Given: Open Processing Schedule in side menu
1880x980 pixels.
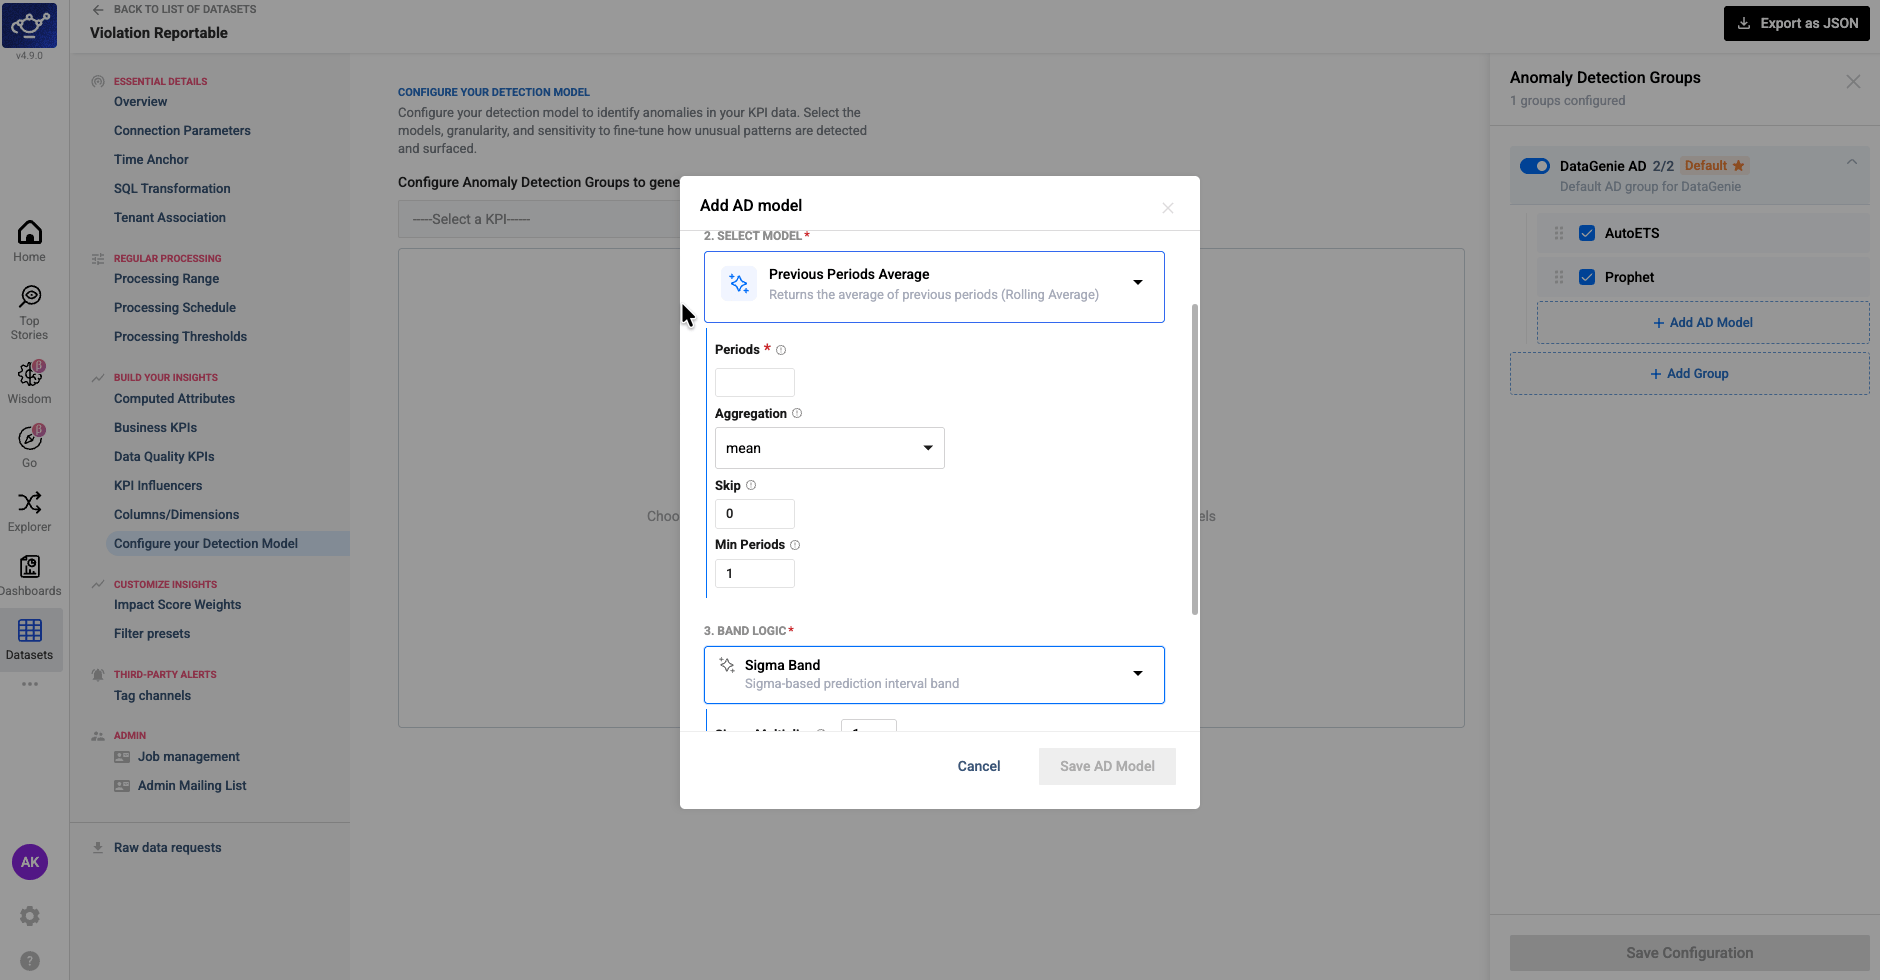Looking at the screenshot, I should tap(175, 308).
